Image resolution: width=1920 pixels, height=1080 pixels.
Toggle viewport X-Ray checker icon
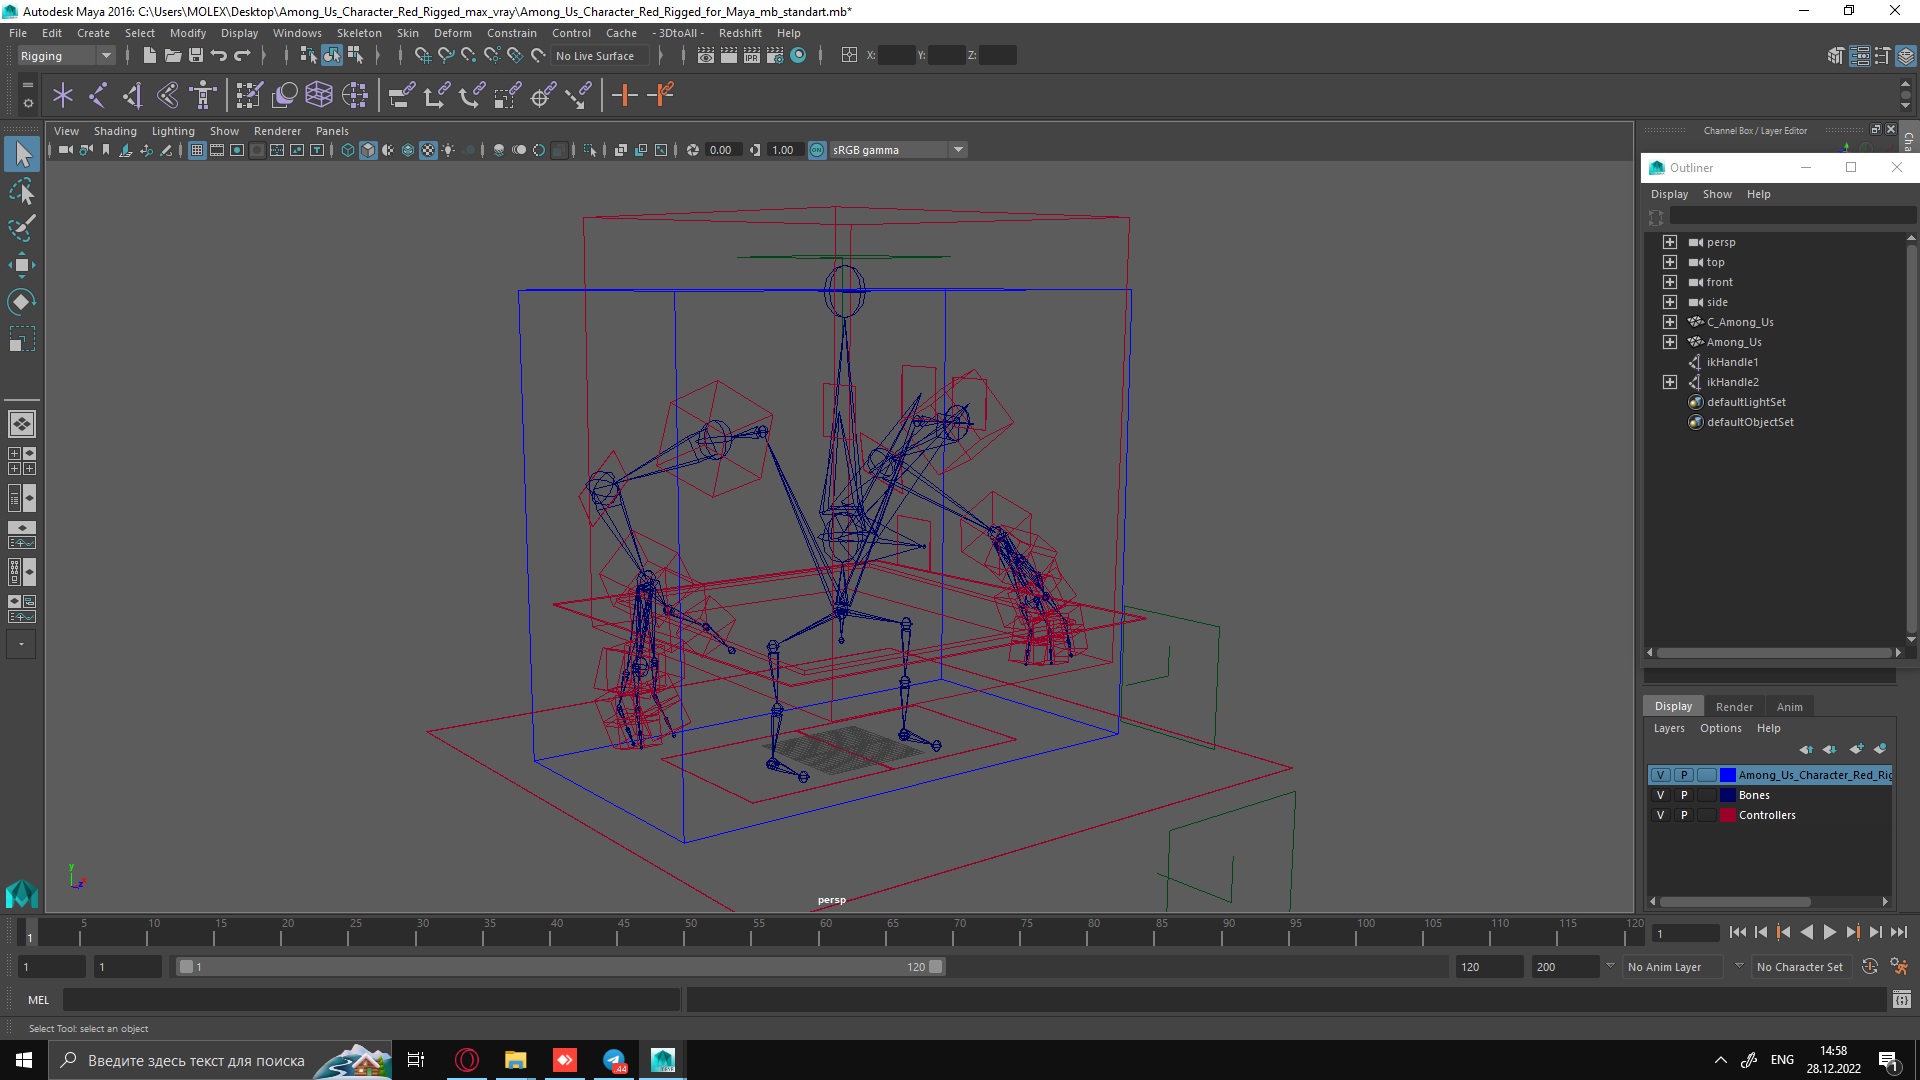pos(428,150)
